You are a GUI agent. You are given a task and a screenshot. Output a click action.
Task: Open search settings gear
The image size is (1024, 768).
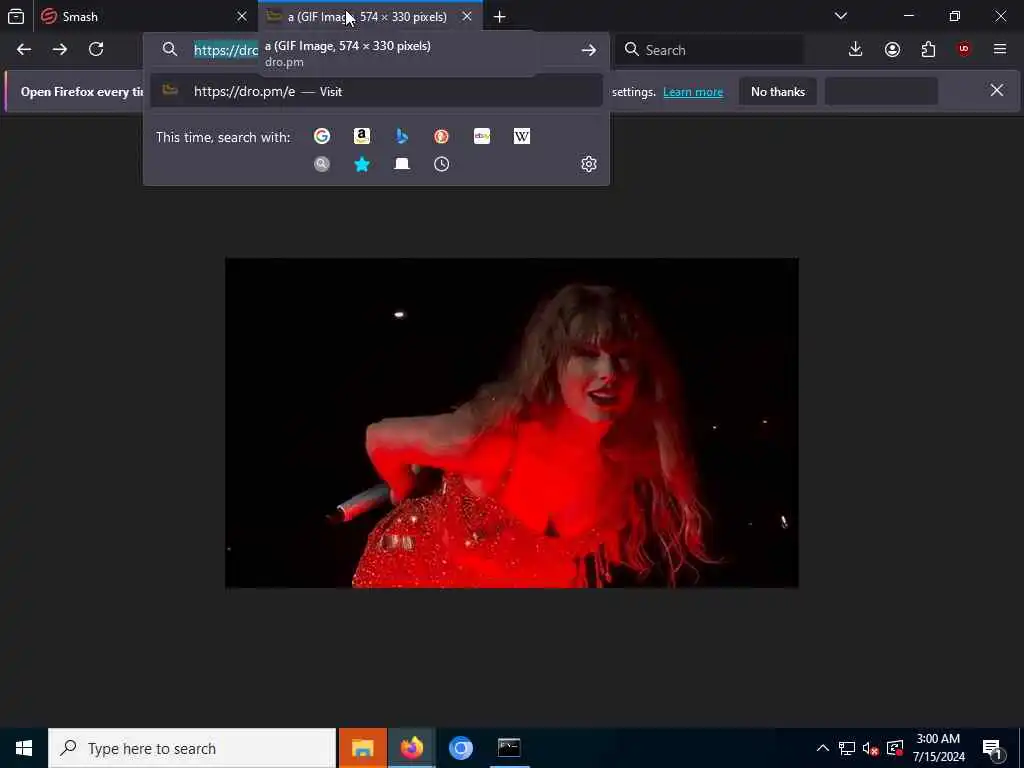coord(588,164)
